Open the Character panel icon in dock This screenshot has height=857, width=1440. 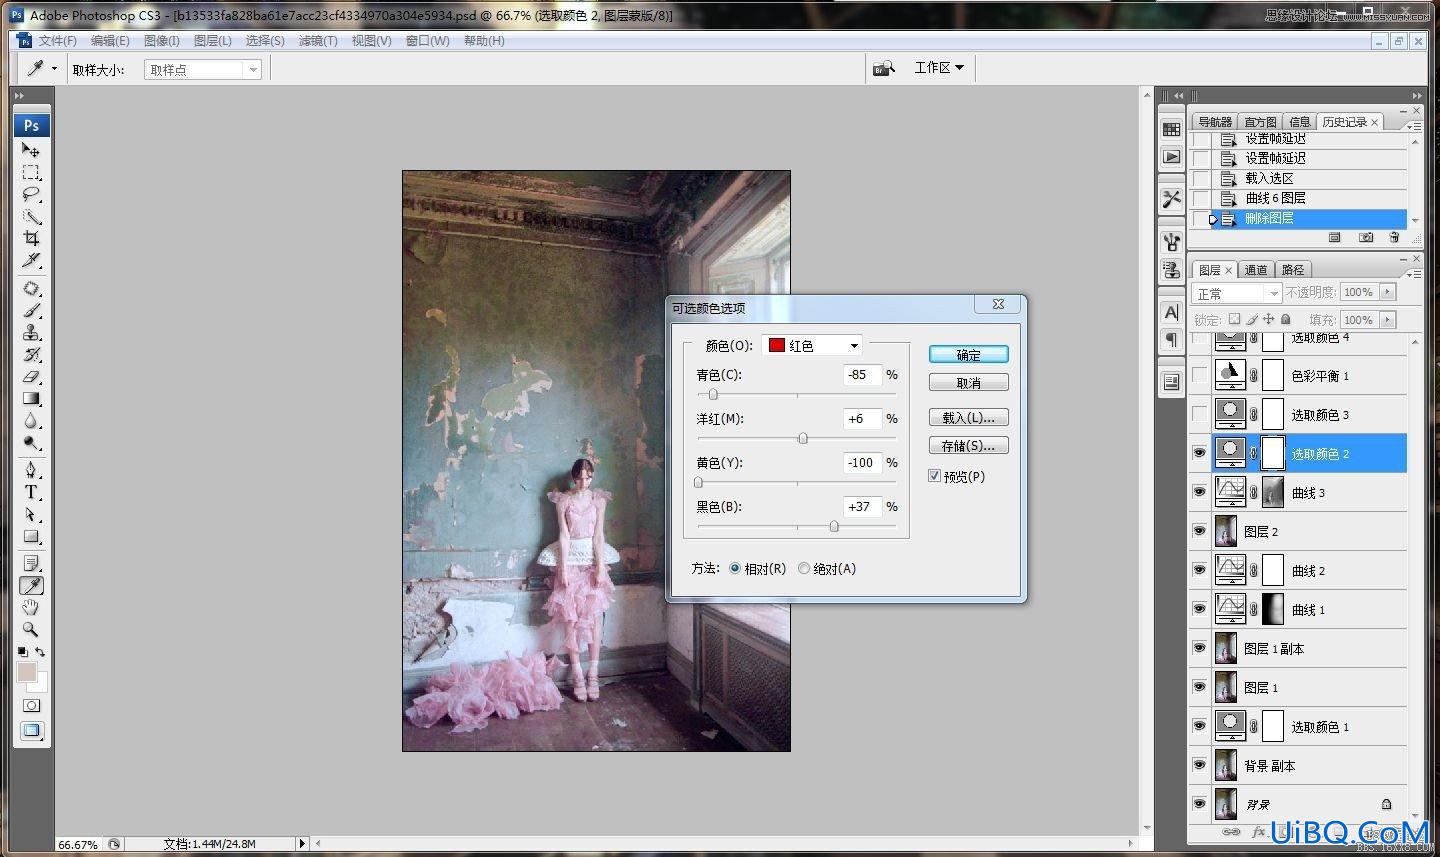[x=1172, y=312]
